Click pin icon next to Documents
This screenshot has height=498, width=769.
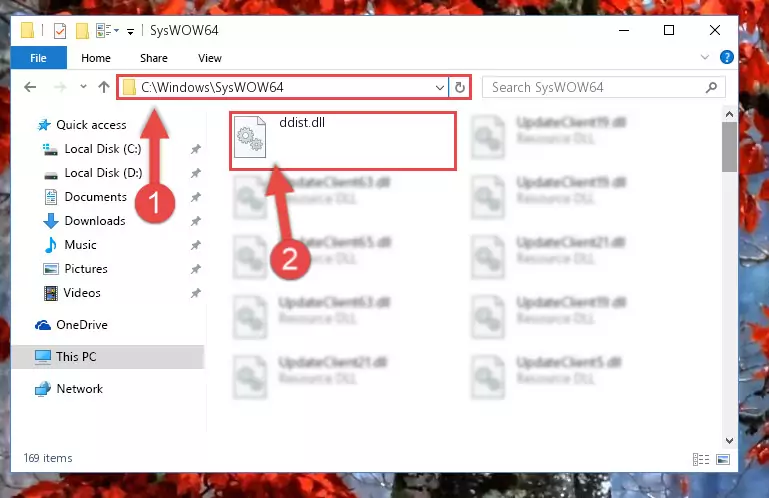196,197
